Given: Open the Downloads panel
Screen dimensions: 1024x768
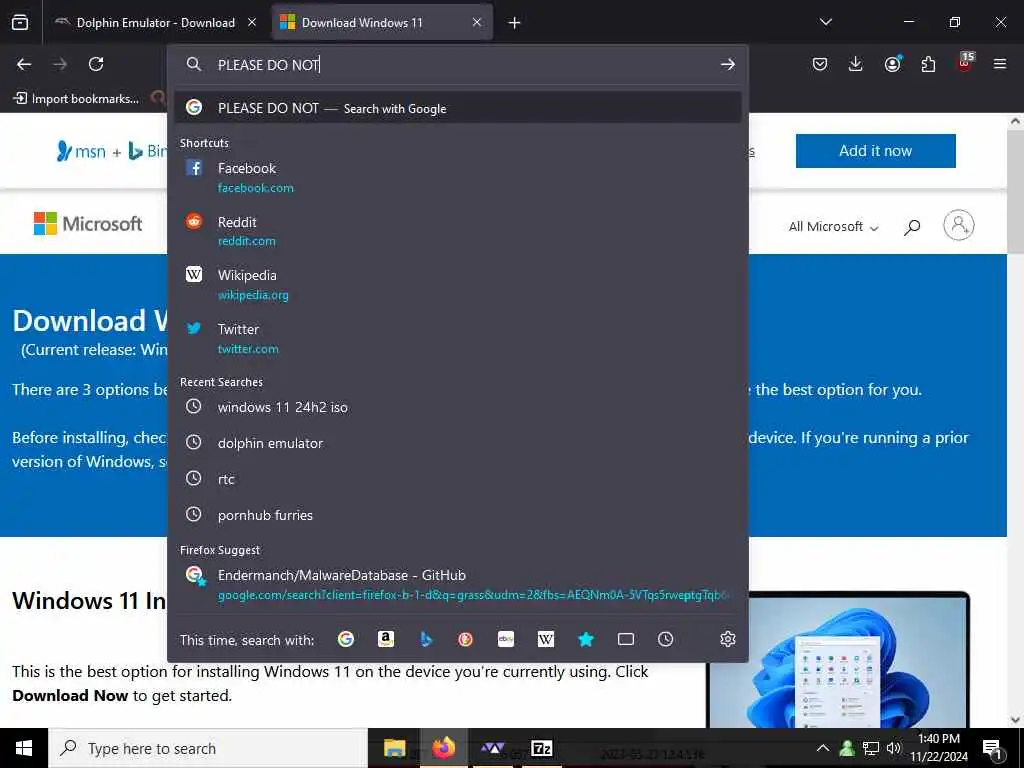Looking at the screenshot, I should (856, 64).
